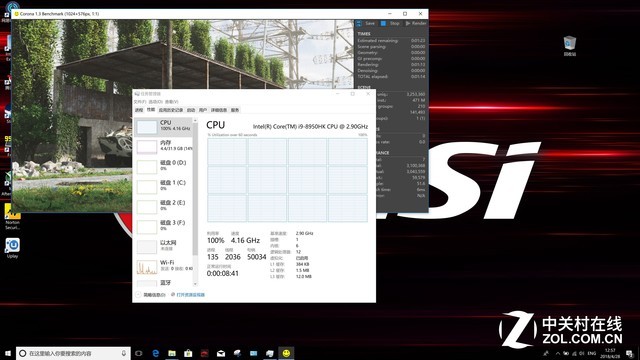
Task: Click the Stop button in Corona Benchmark
Action: click(390, 23)
